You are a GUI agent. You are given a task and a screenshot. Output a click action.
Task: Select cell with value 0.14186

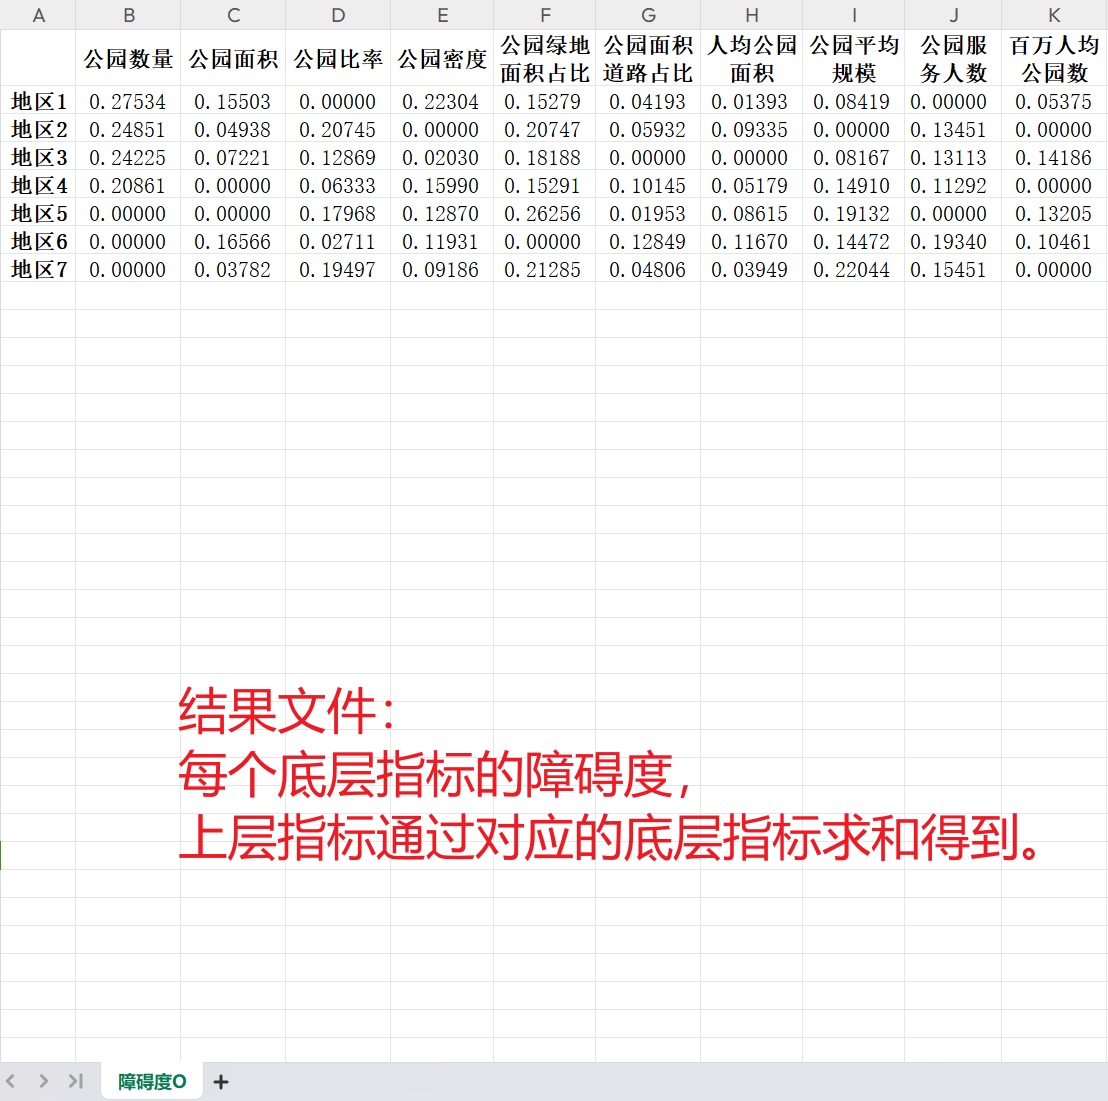pyautogui.click(x=1054, y=158)
